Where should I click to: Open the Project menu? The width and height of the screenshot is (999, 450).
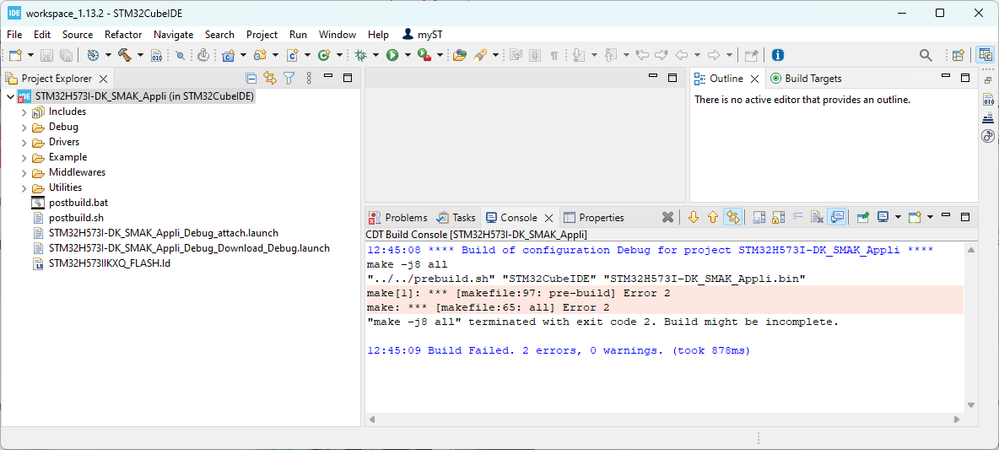point(262,34)
